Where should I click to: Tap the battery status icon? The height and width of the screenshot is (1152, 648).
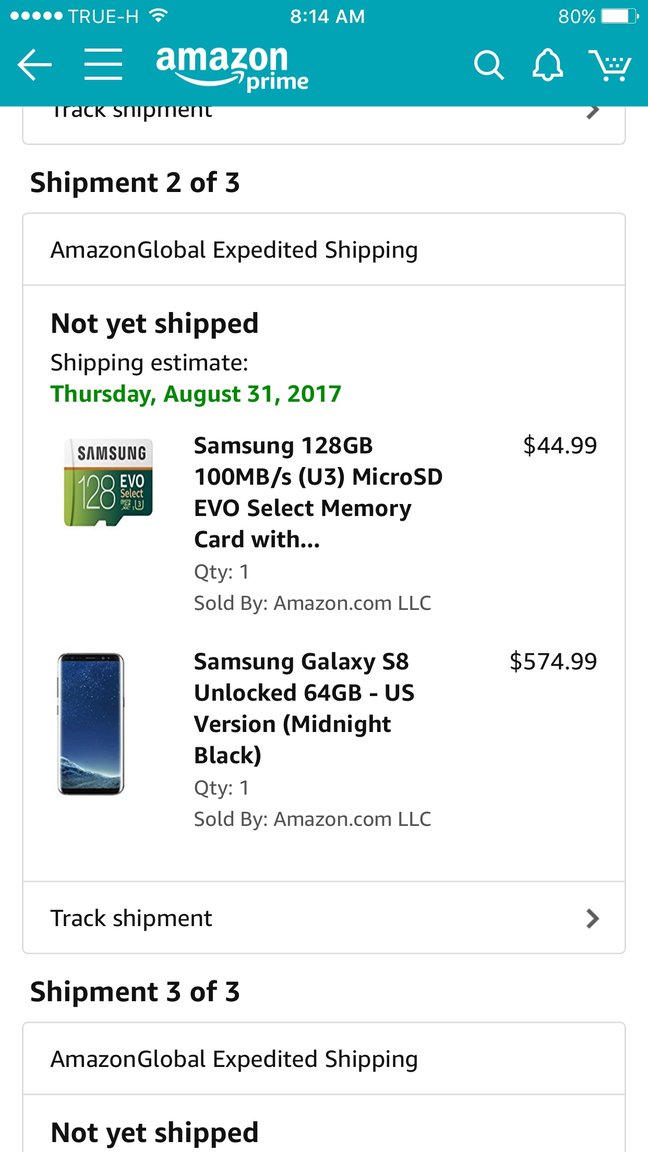(x=620, y=17)
